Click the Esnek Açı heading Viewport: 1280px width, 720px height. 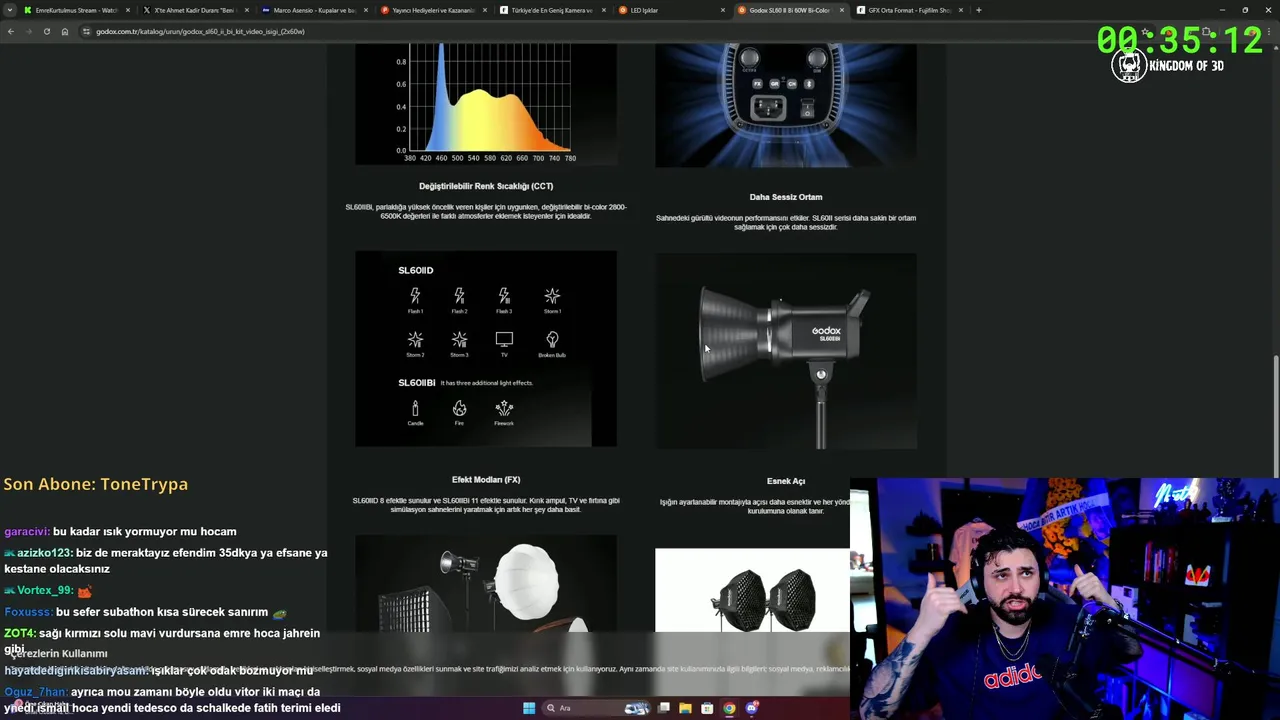click(786, 481)
